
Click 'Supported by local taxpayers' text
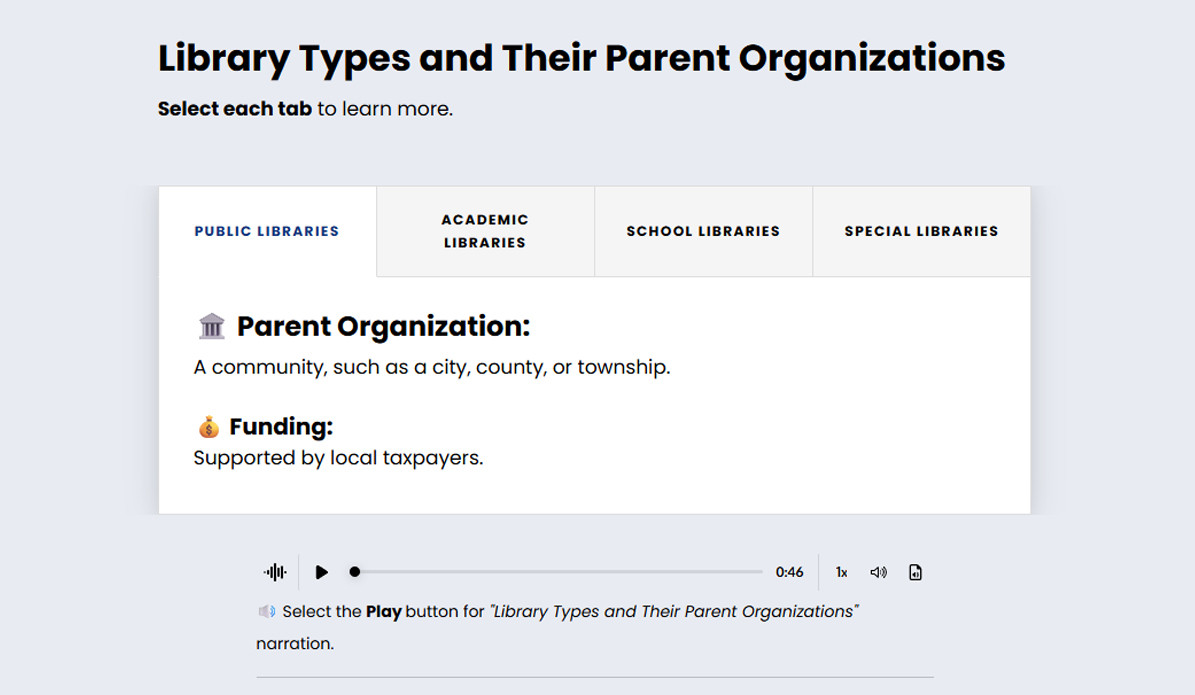[x=338, y=459]
